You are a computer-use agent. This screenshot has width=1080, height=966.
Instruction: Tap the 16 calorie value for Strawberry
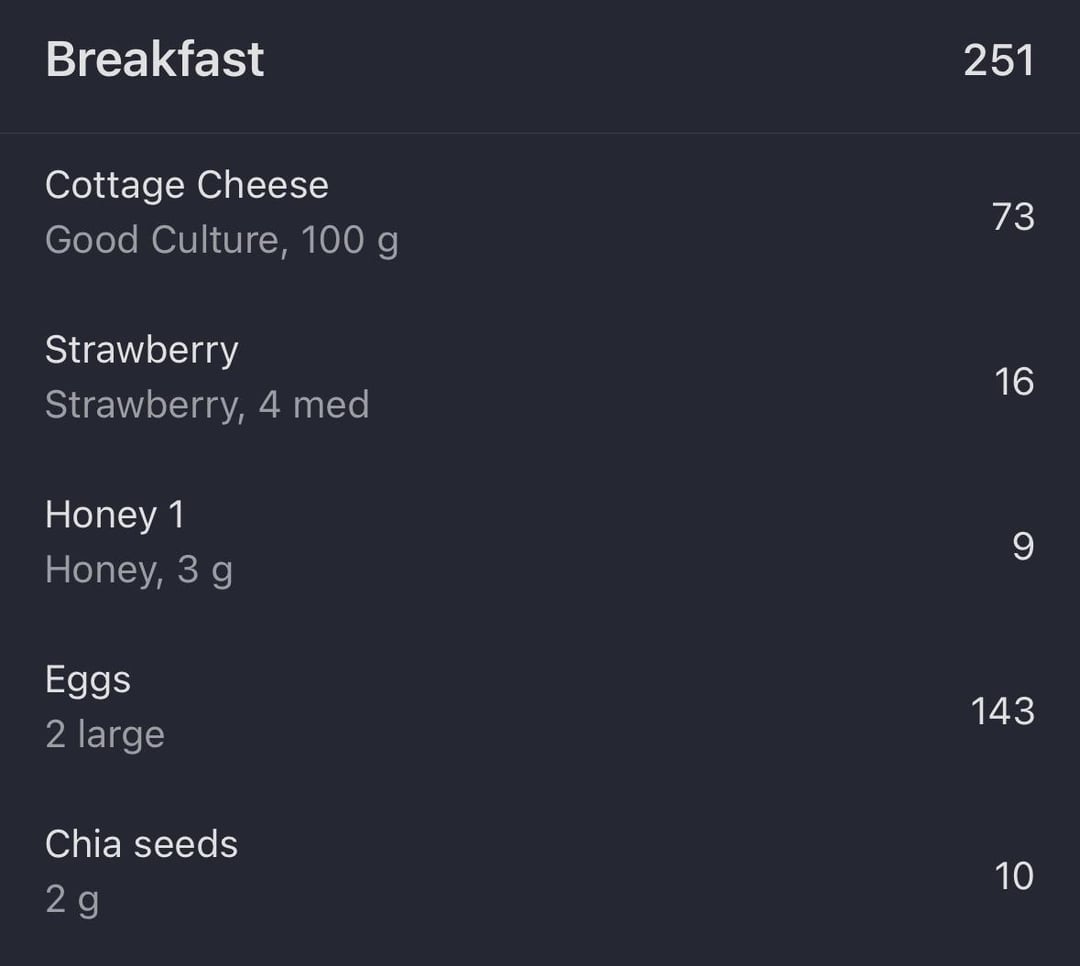[1014, 381]
